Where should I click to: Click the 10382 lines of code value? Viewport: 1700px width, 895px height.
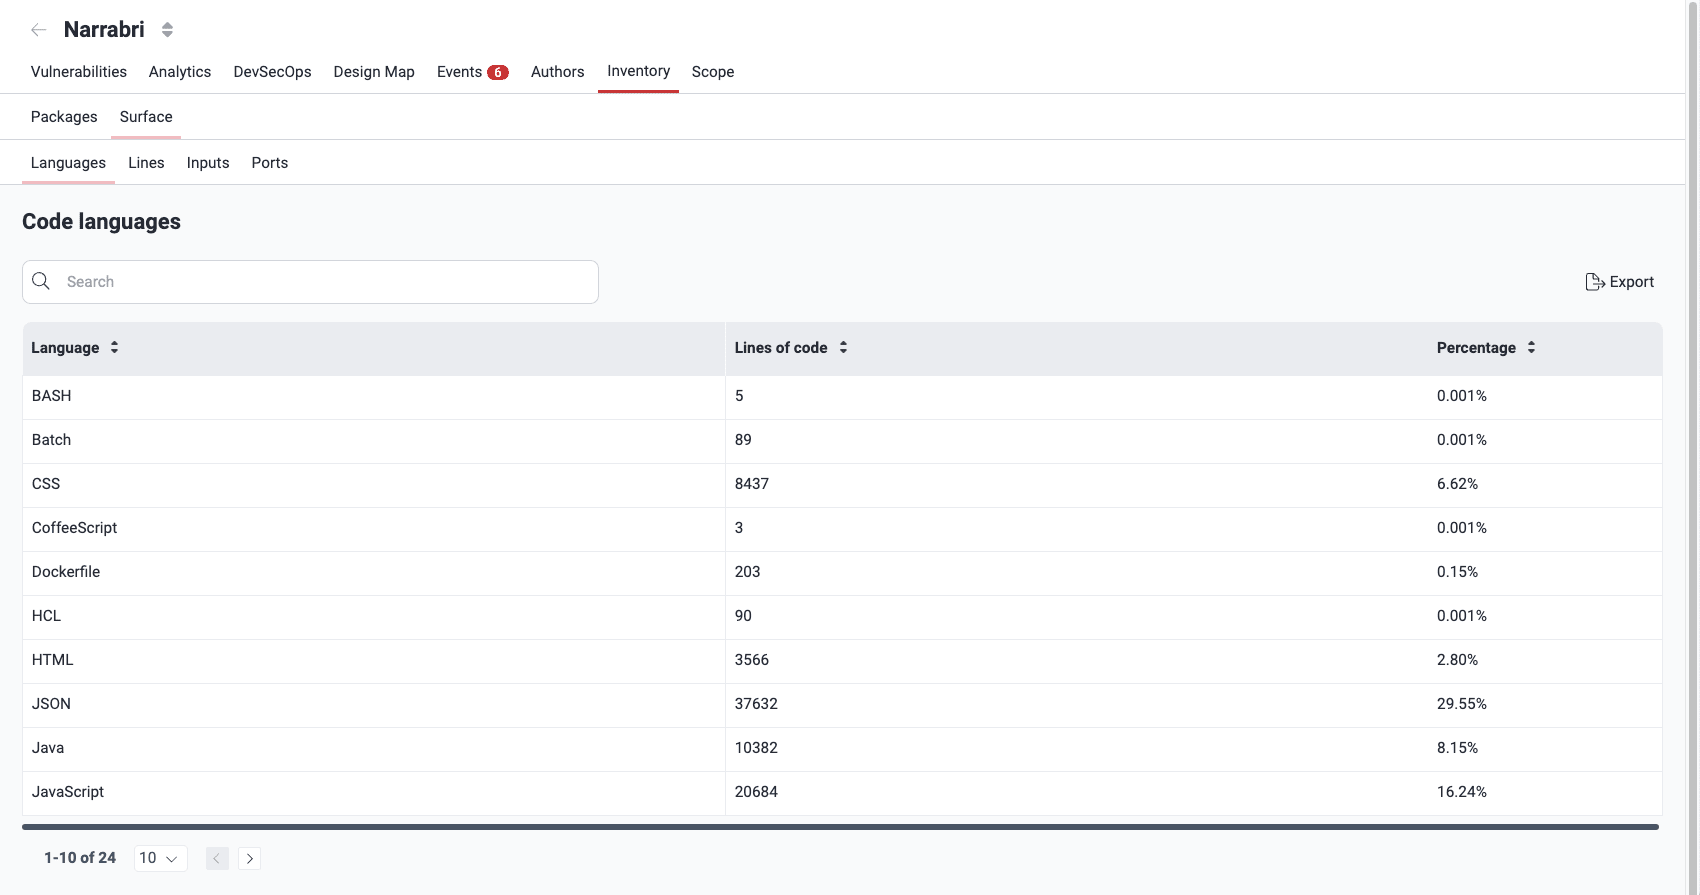point(756,748)
